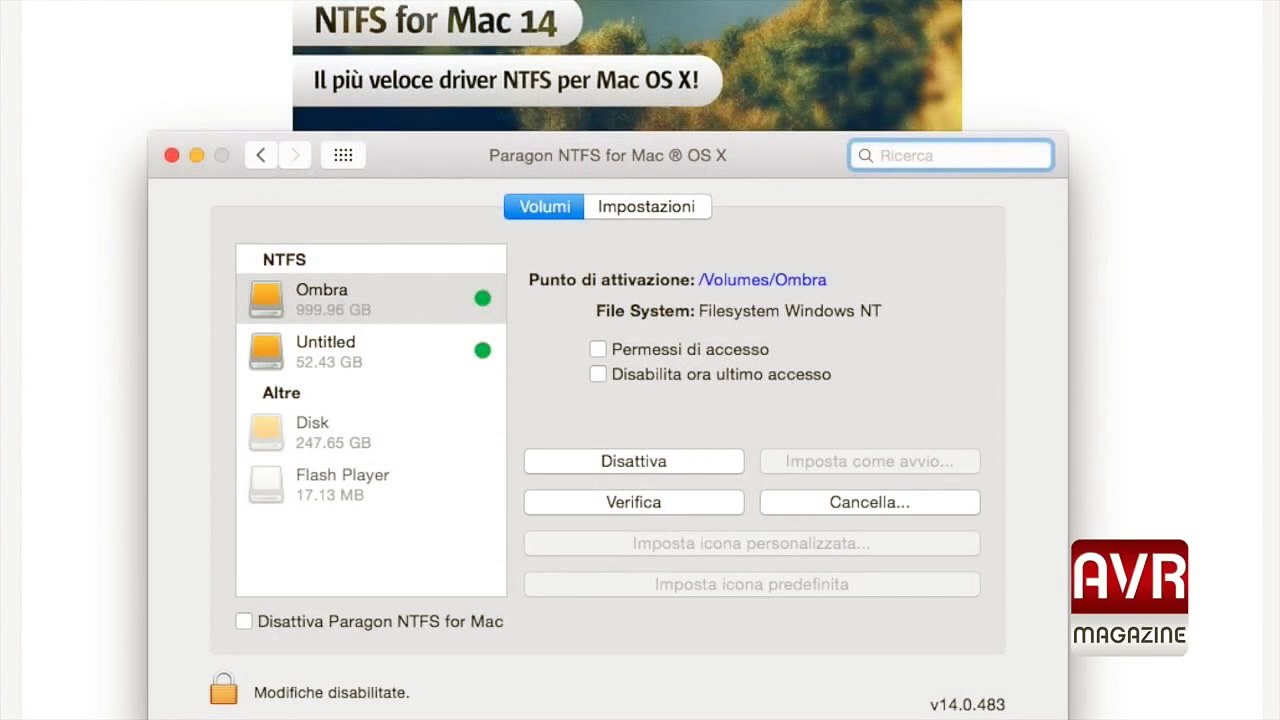The height and width of the screenshot is (720, 1280).
Task: Click Ombra's green status indicator
Action: click(x=483, y=298)
